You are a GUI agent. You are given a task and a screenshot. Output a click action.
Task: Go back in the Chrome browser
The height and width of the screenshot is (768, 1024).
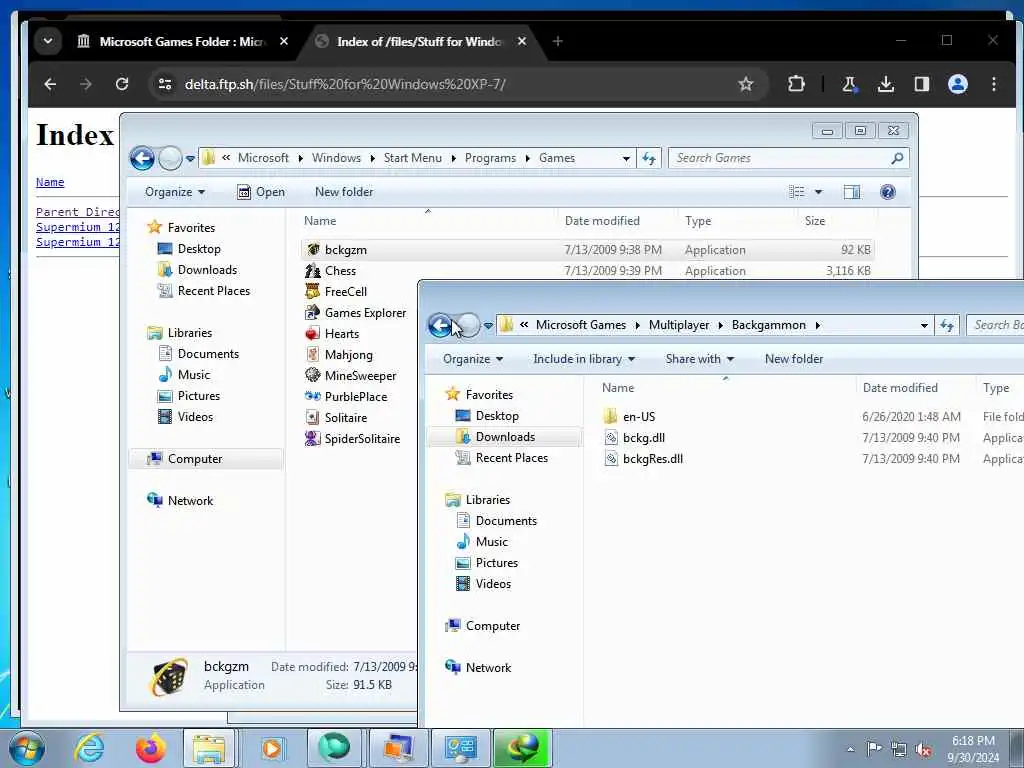click(x=50, y=84)
